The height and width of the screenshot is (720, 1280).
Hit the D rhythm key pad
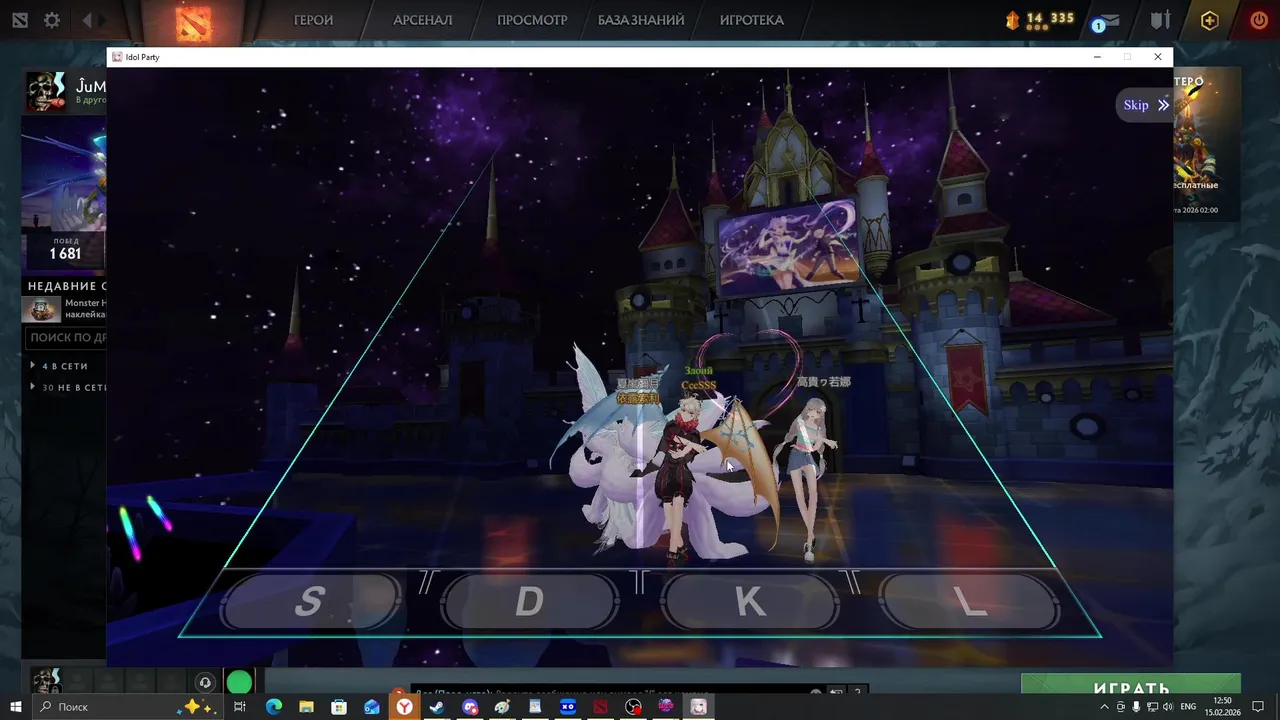point(529,601)
